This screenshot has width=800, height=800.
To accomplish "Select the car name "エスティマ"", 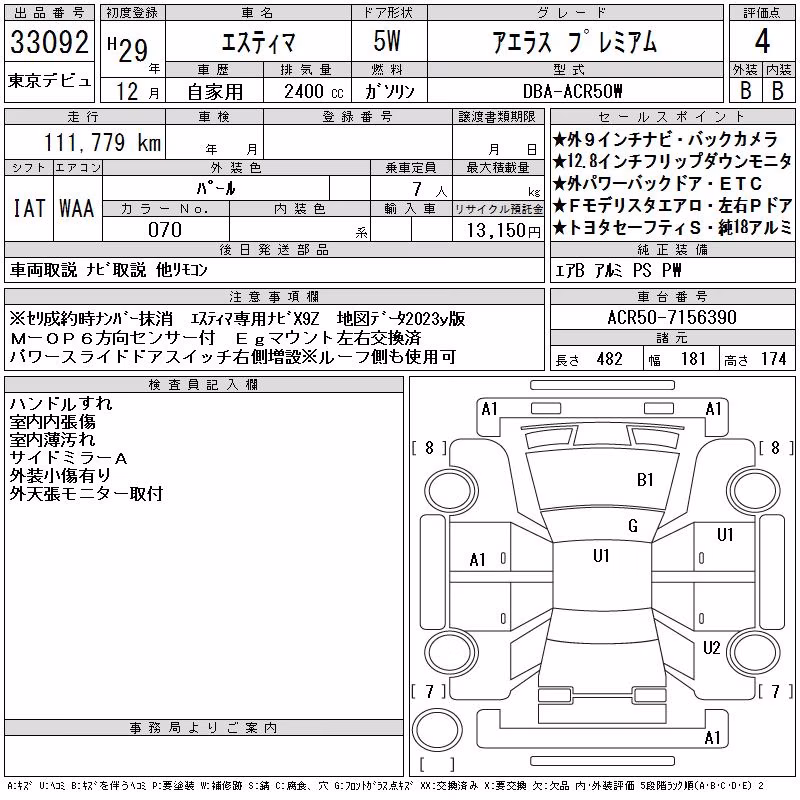I will (258, 42).
